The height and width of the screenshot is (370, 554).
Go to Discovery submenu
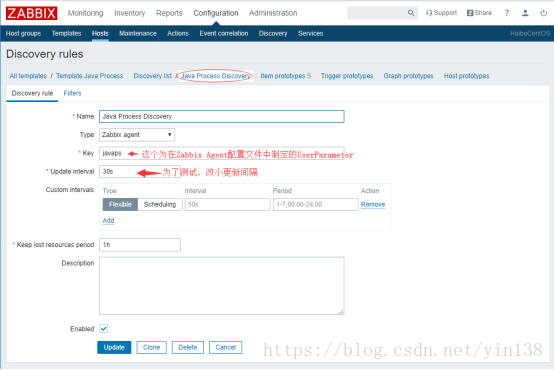[x=273, y=33]
